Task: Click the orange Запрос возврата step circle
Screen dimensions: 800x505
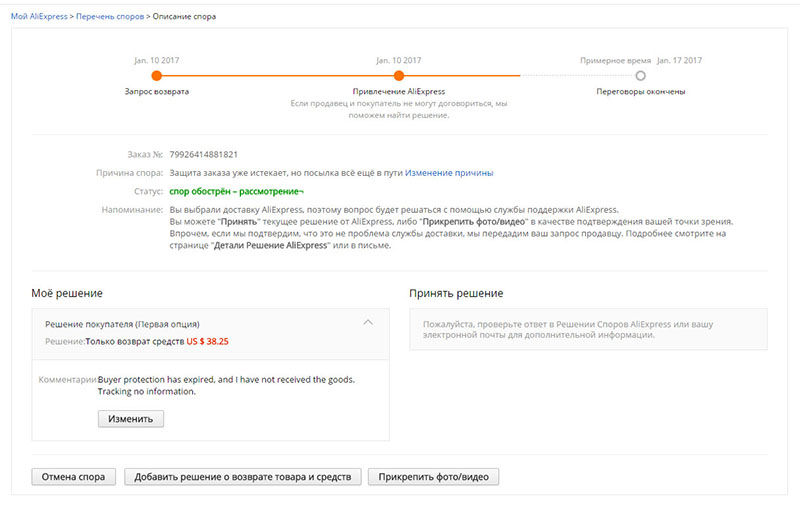Action: click(156, 75)
